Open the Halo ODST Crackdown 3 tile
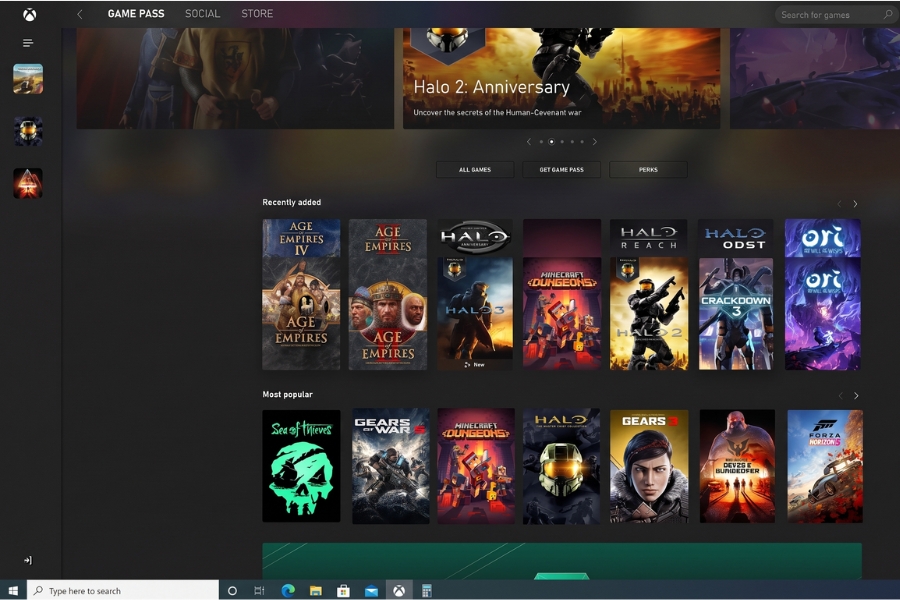 tap(736, 294)
